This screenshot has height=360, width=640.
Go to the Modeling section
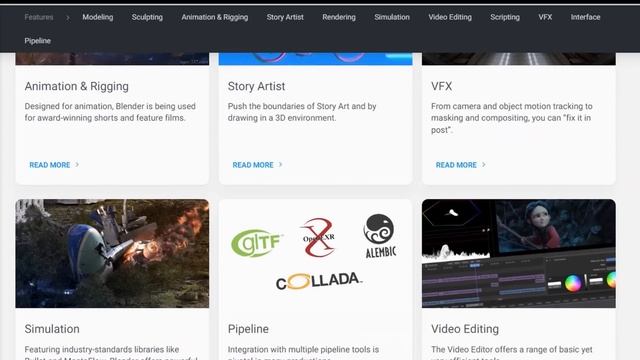click(x=98, y=17)
